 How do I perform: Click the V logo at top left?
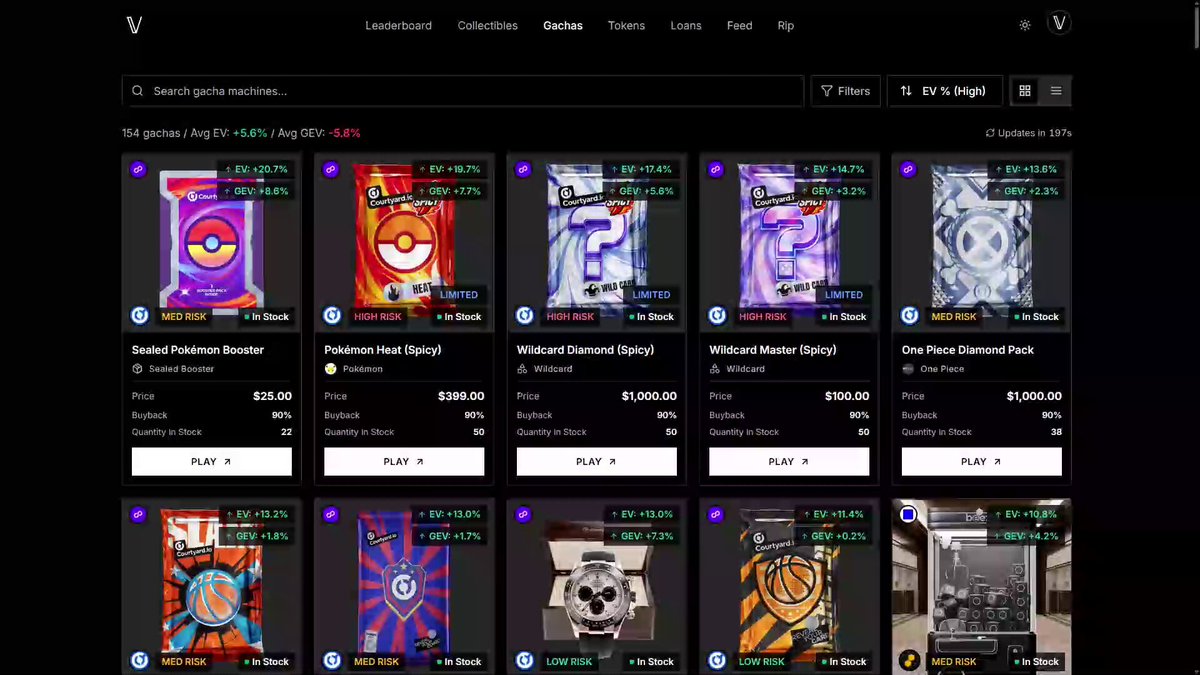coord(135,25)
